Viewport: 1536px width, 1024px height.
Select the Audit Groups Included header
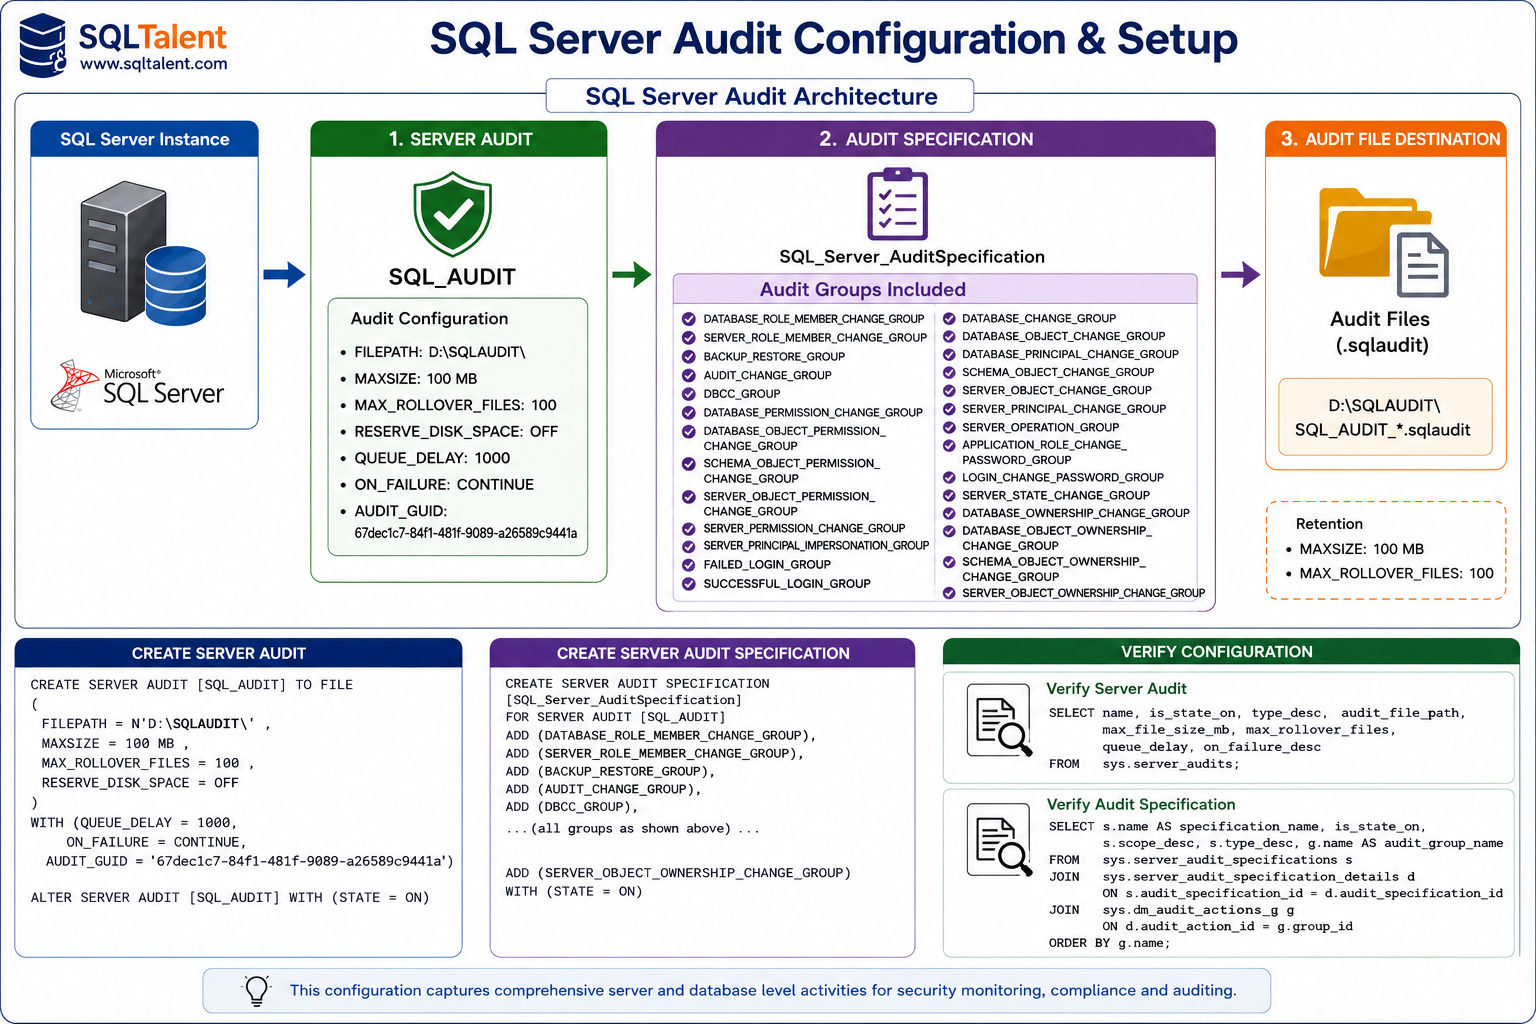point(935,289)
